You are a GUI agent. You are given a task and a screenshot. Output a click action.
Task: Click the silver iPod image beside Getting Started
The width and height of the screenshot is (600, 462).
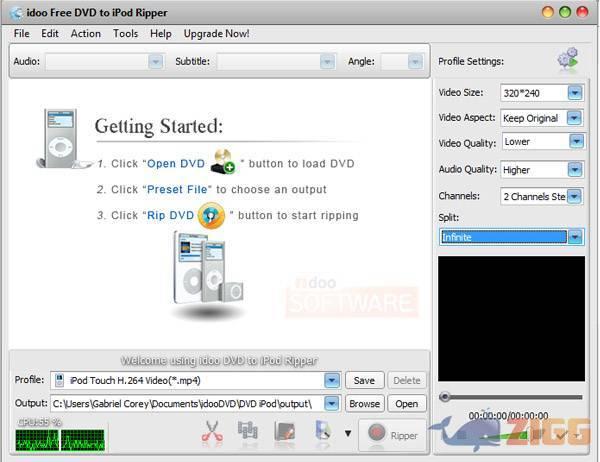[x=60, y=139]
